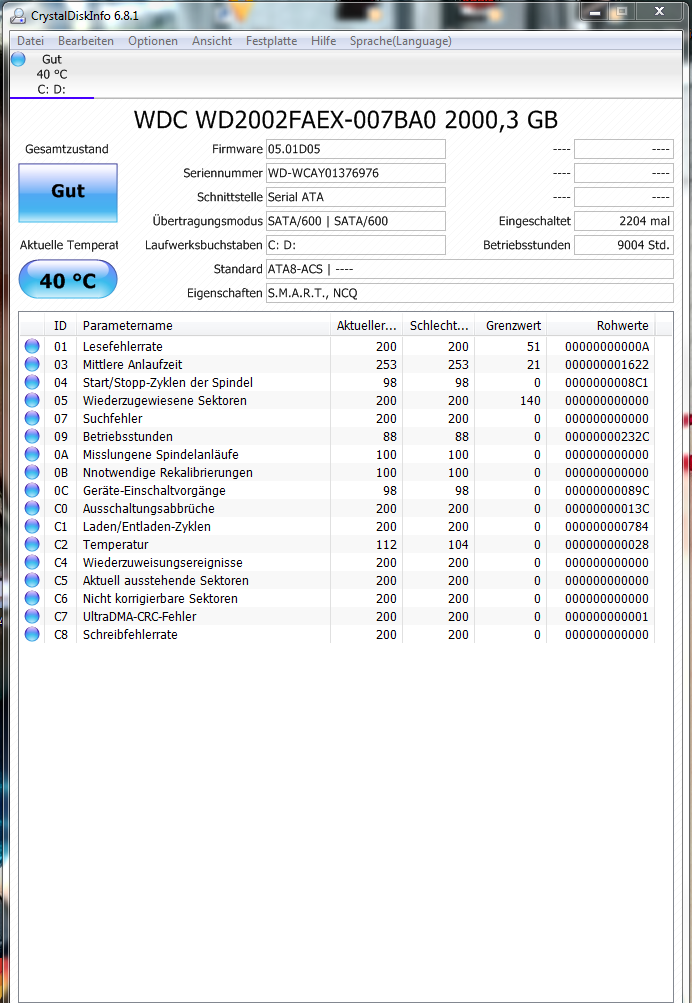Viewport: 692px width, 1003px height.
Task: Click status icon of Nicht korrigierbare Sektoren row
Action: pos(32,598)
